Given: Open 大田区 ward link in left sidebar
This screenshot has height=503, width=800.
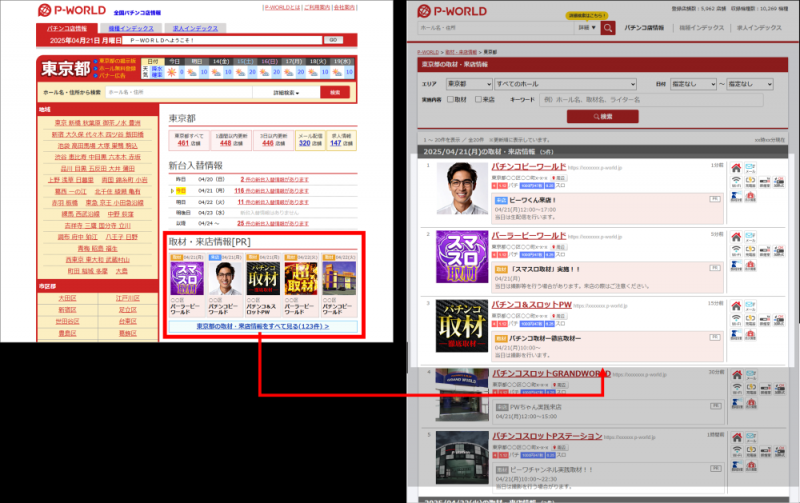Looking at the screenshot, I should coord(67,298).
